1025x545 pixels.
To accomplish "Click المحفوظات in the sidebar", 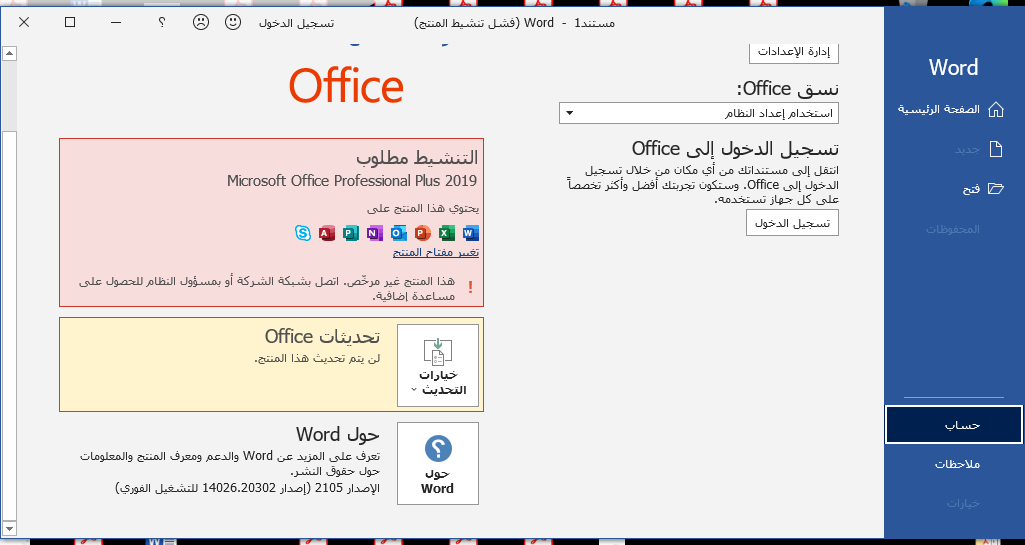I will [x=952, y=229].
